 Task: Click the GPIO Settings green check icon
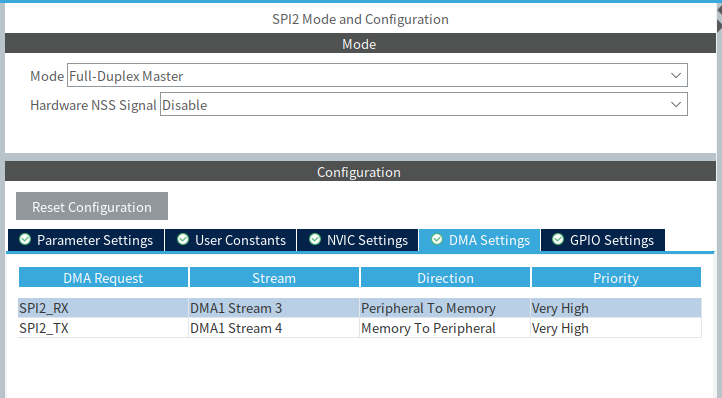point(558,240)
